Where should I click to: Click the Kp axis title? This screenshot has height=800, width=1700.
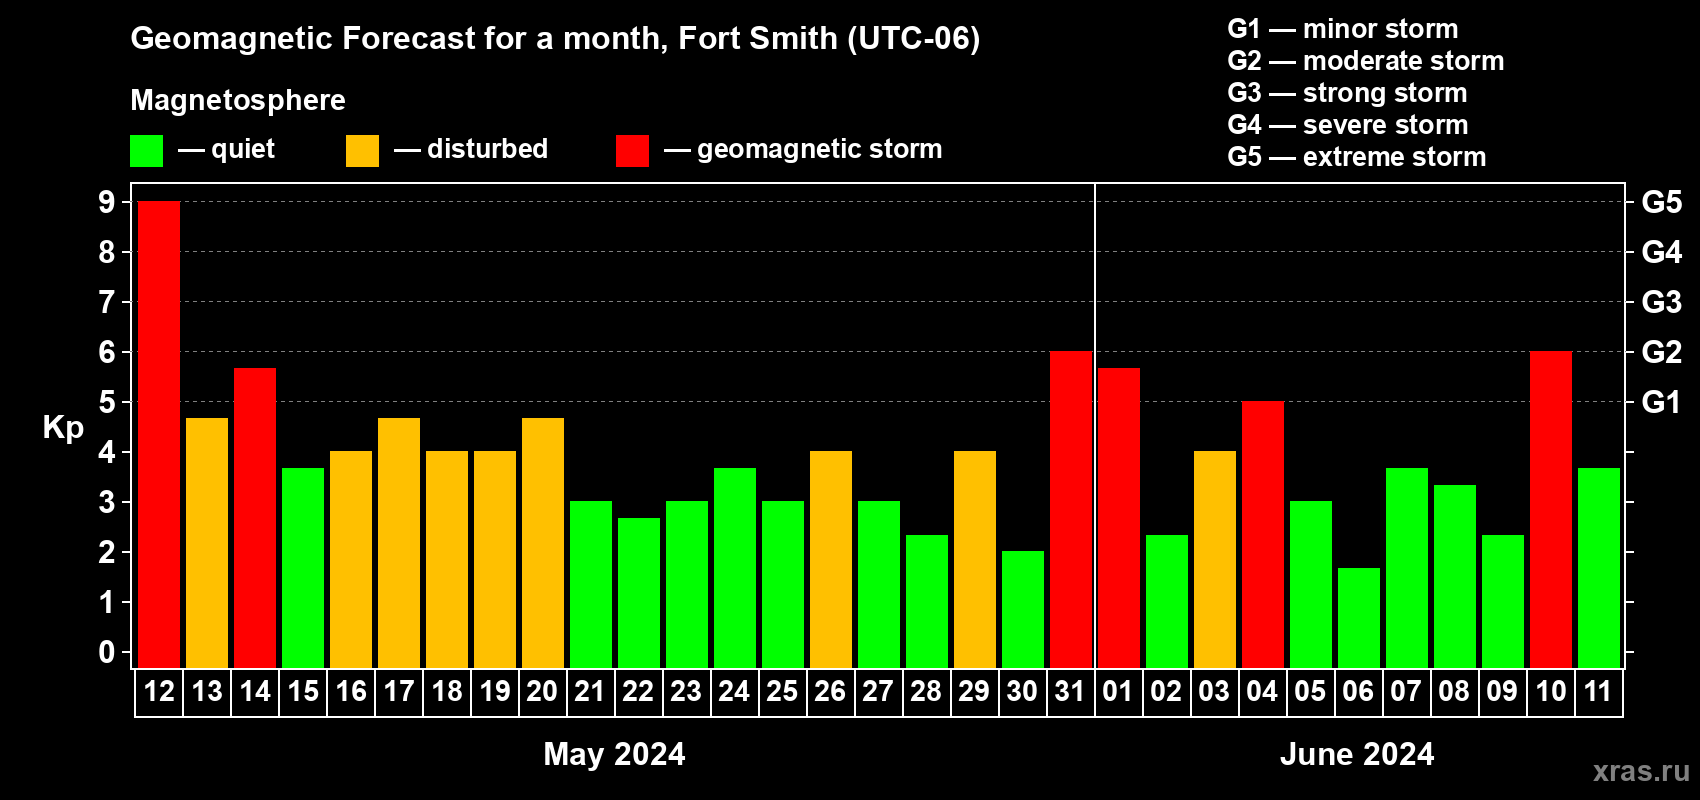coord(63,428)
